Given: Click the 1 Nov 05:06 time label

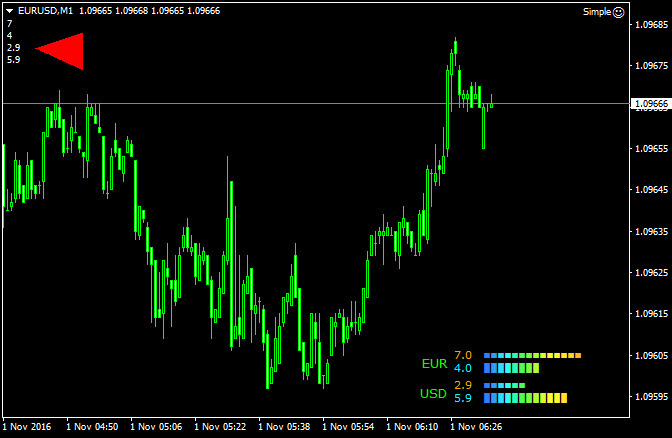Looking at the screenshot, I should (x=156, y=427).
